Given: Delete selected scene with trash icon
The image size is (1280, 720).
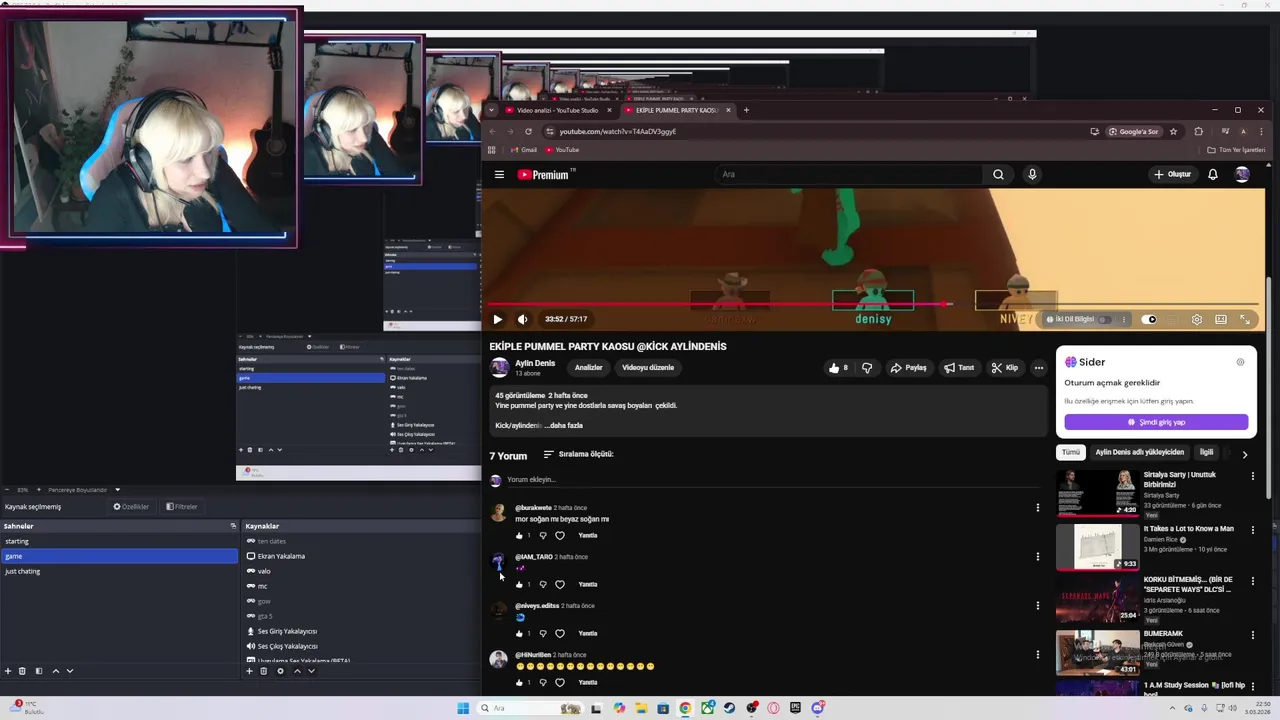Looking at the screenshot, I should 23,671.
